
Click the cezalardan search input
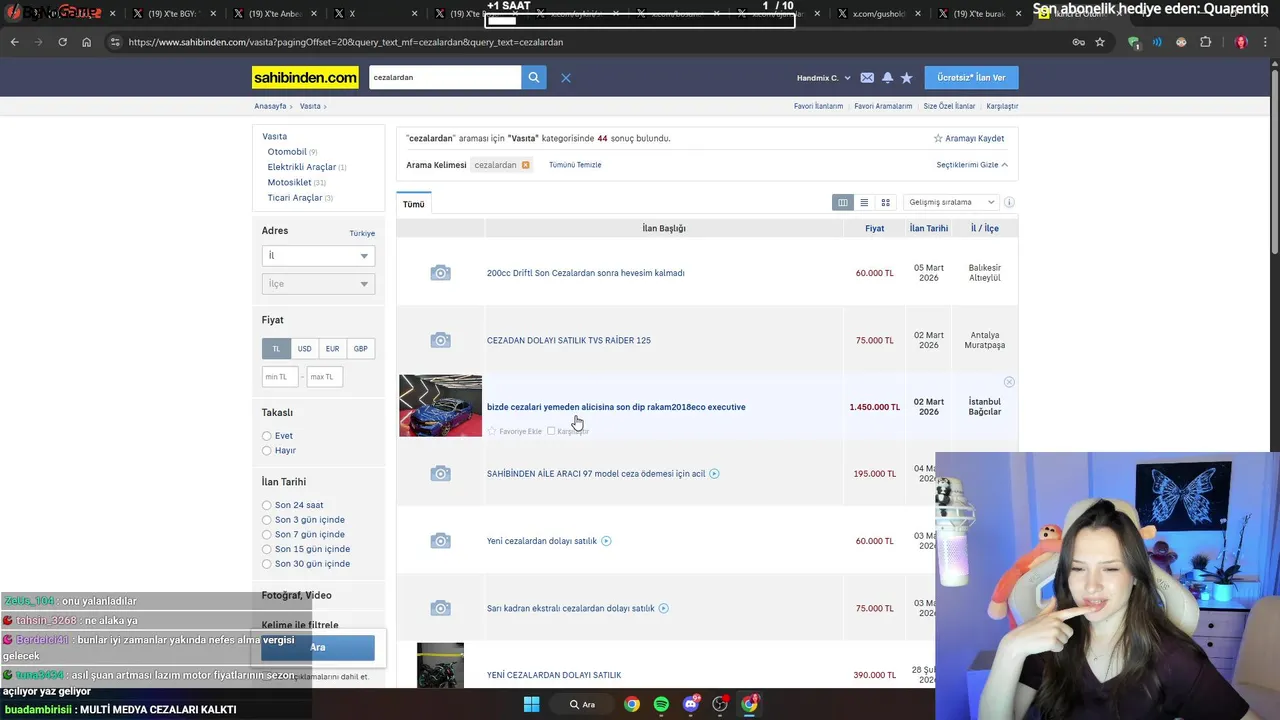(x=445, y=77)
